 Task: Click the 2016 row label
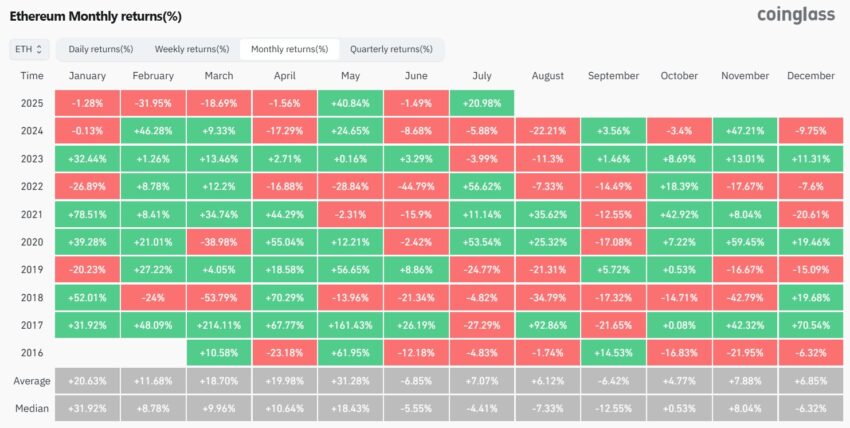tap(31, 353)
